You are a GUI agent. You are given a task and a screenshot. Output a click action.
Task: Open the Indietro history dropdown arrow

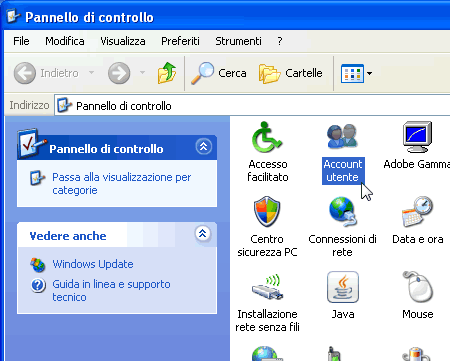click(91, 72)
